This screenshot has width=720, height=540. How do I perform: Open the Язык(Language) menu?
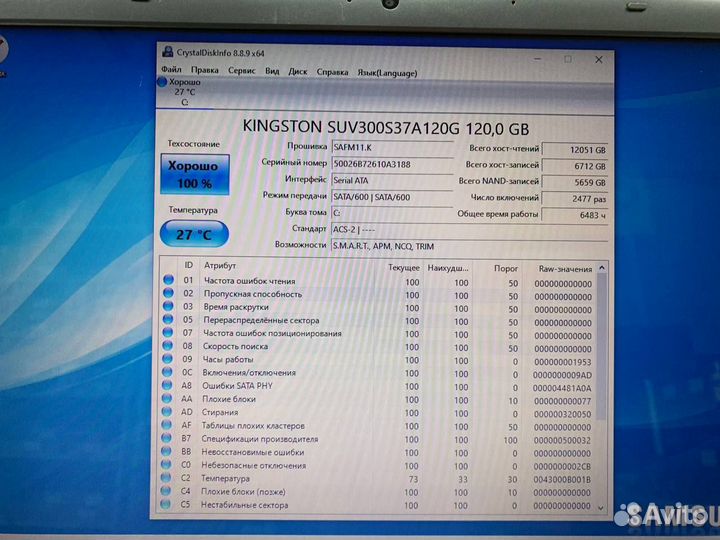[x=388, y=73]
